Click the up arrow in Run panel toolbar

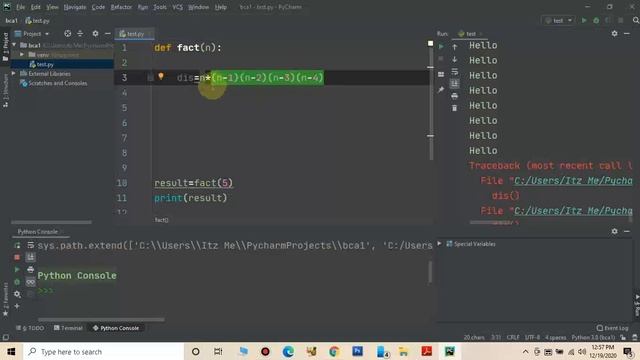tap(455, 47)
